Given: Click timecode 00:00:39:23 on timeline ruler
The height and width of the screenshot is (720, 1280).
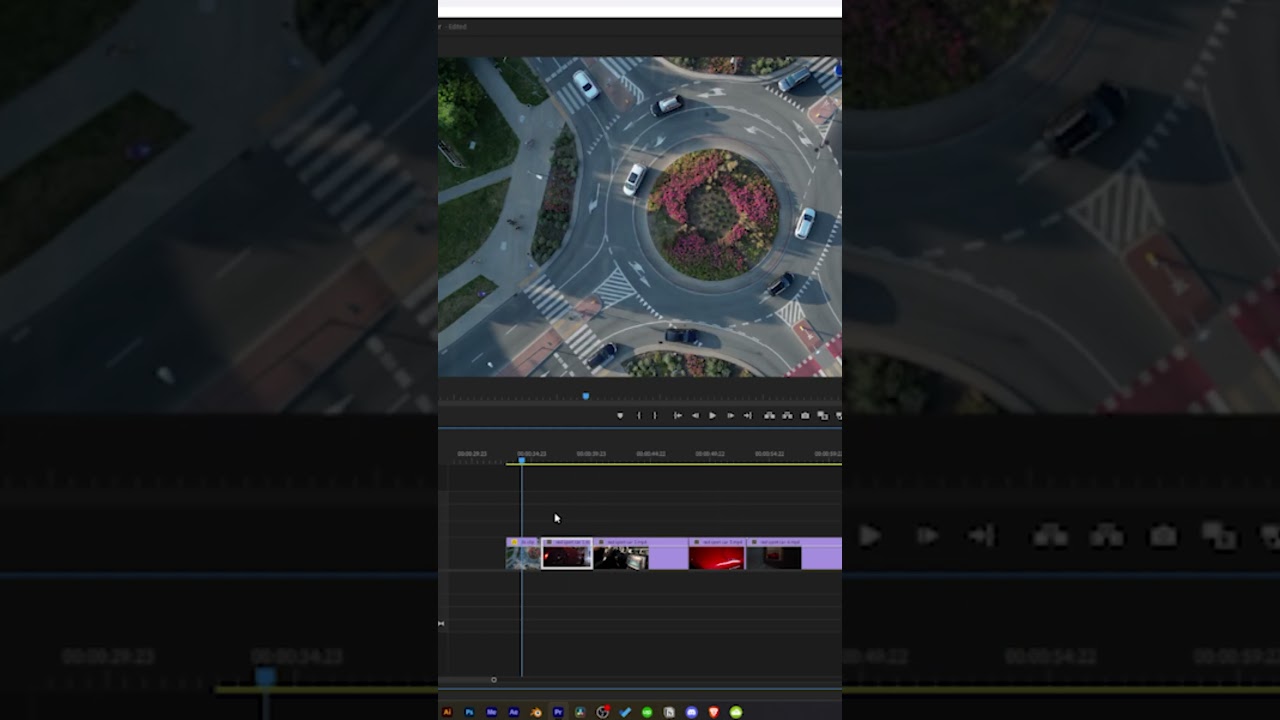Looking at the screenshot, I should click(591, 454).
